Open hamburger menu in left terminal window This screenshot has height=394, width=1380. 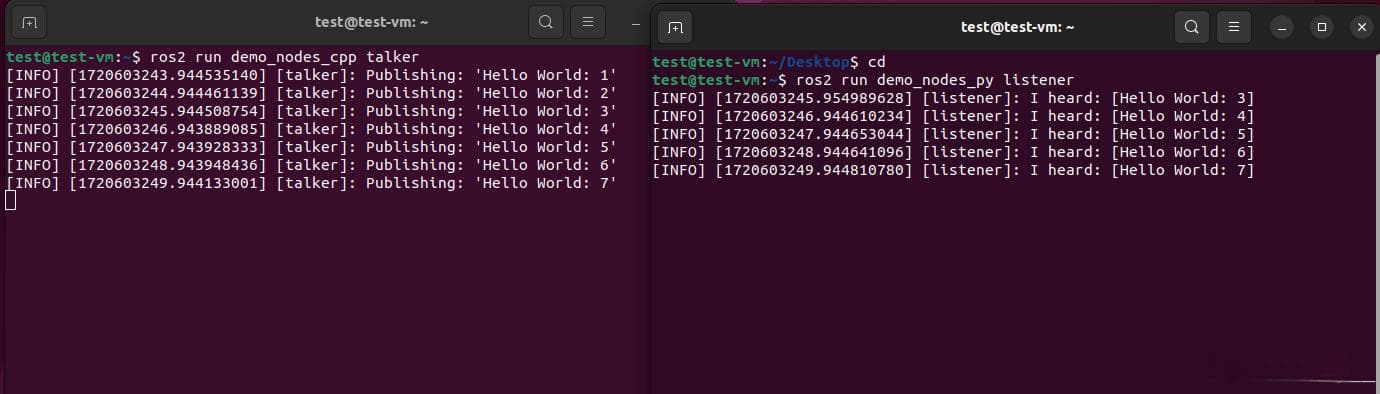[588, 21]
